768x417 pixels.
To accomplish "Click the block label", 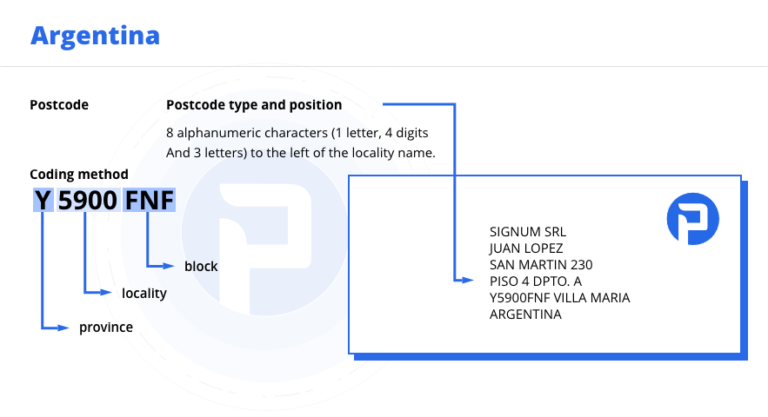I will click(200, 266).
